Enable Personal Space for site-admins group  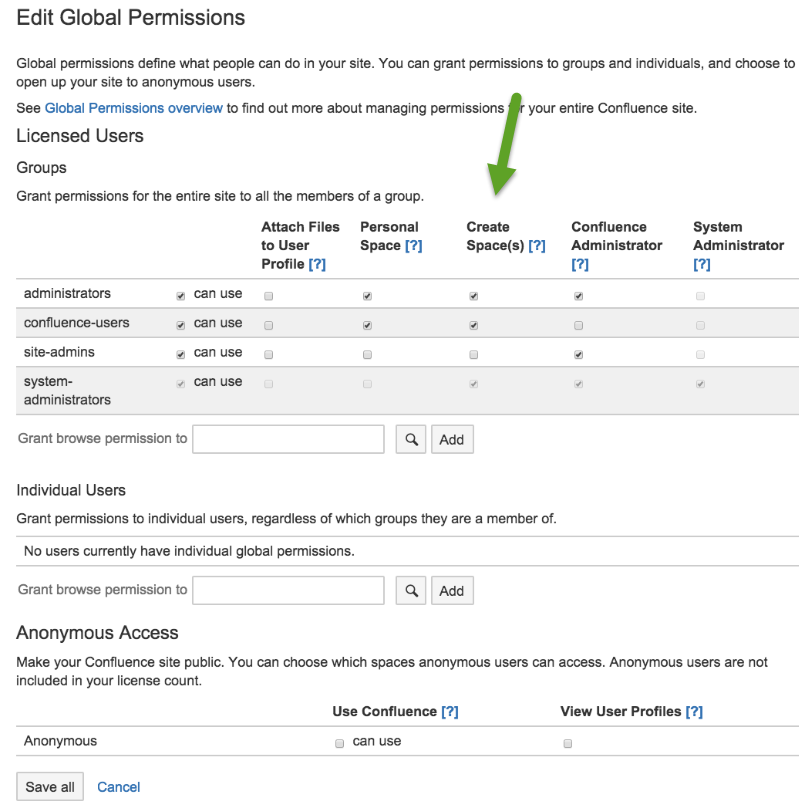tap(368, 355)
